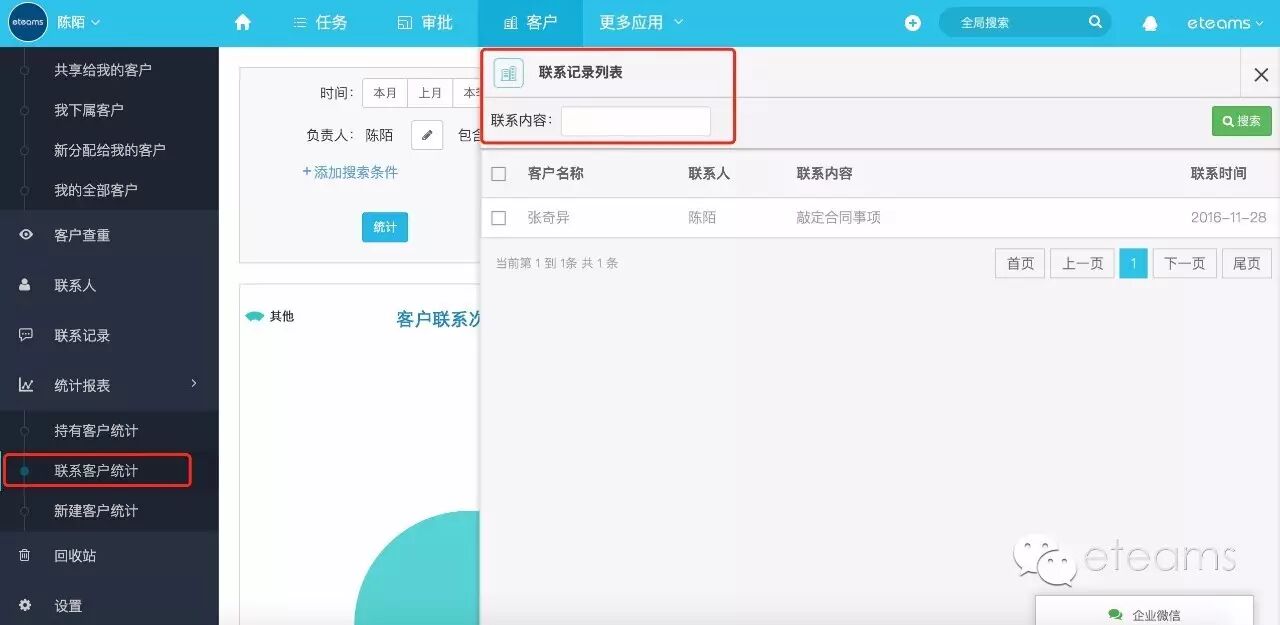Edit 负责人 using the pencil icon

427,135
